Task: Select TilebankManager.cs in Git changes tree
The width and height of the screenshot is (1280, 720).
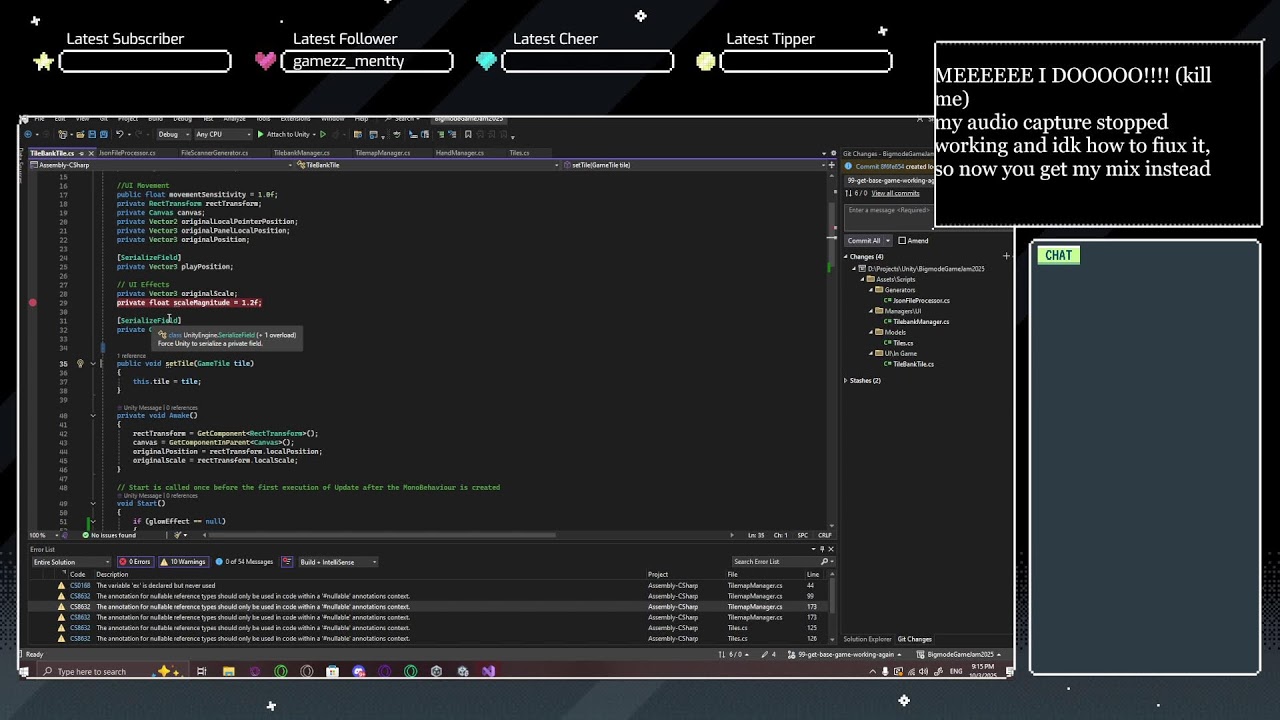Action: (921, 322)
